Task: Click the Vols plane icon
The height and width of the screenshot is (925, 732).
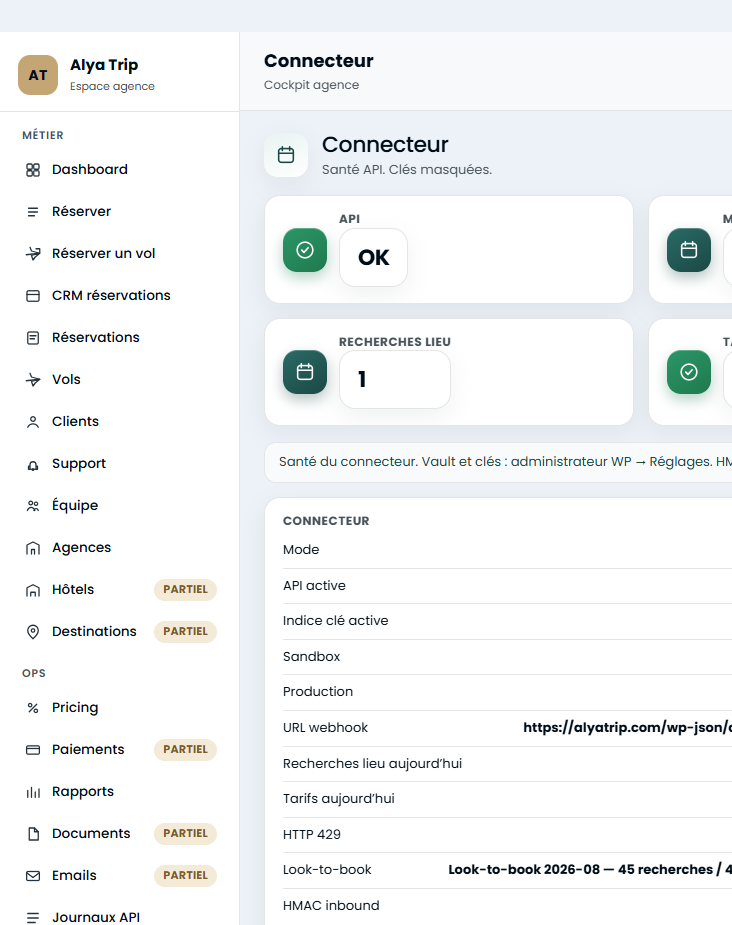Action: (33, 379)
